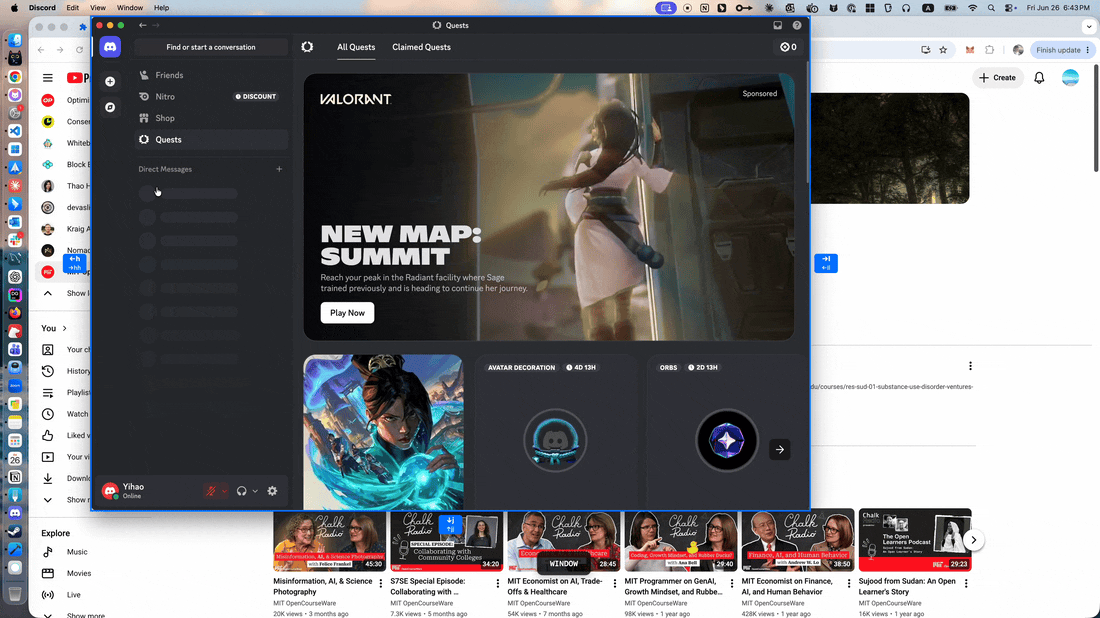Image resolution: width=1100 pixels, height=618 pixels.
Task: Open Discord home direct messages icon
Action: tap(110, 47)
